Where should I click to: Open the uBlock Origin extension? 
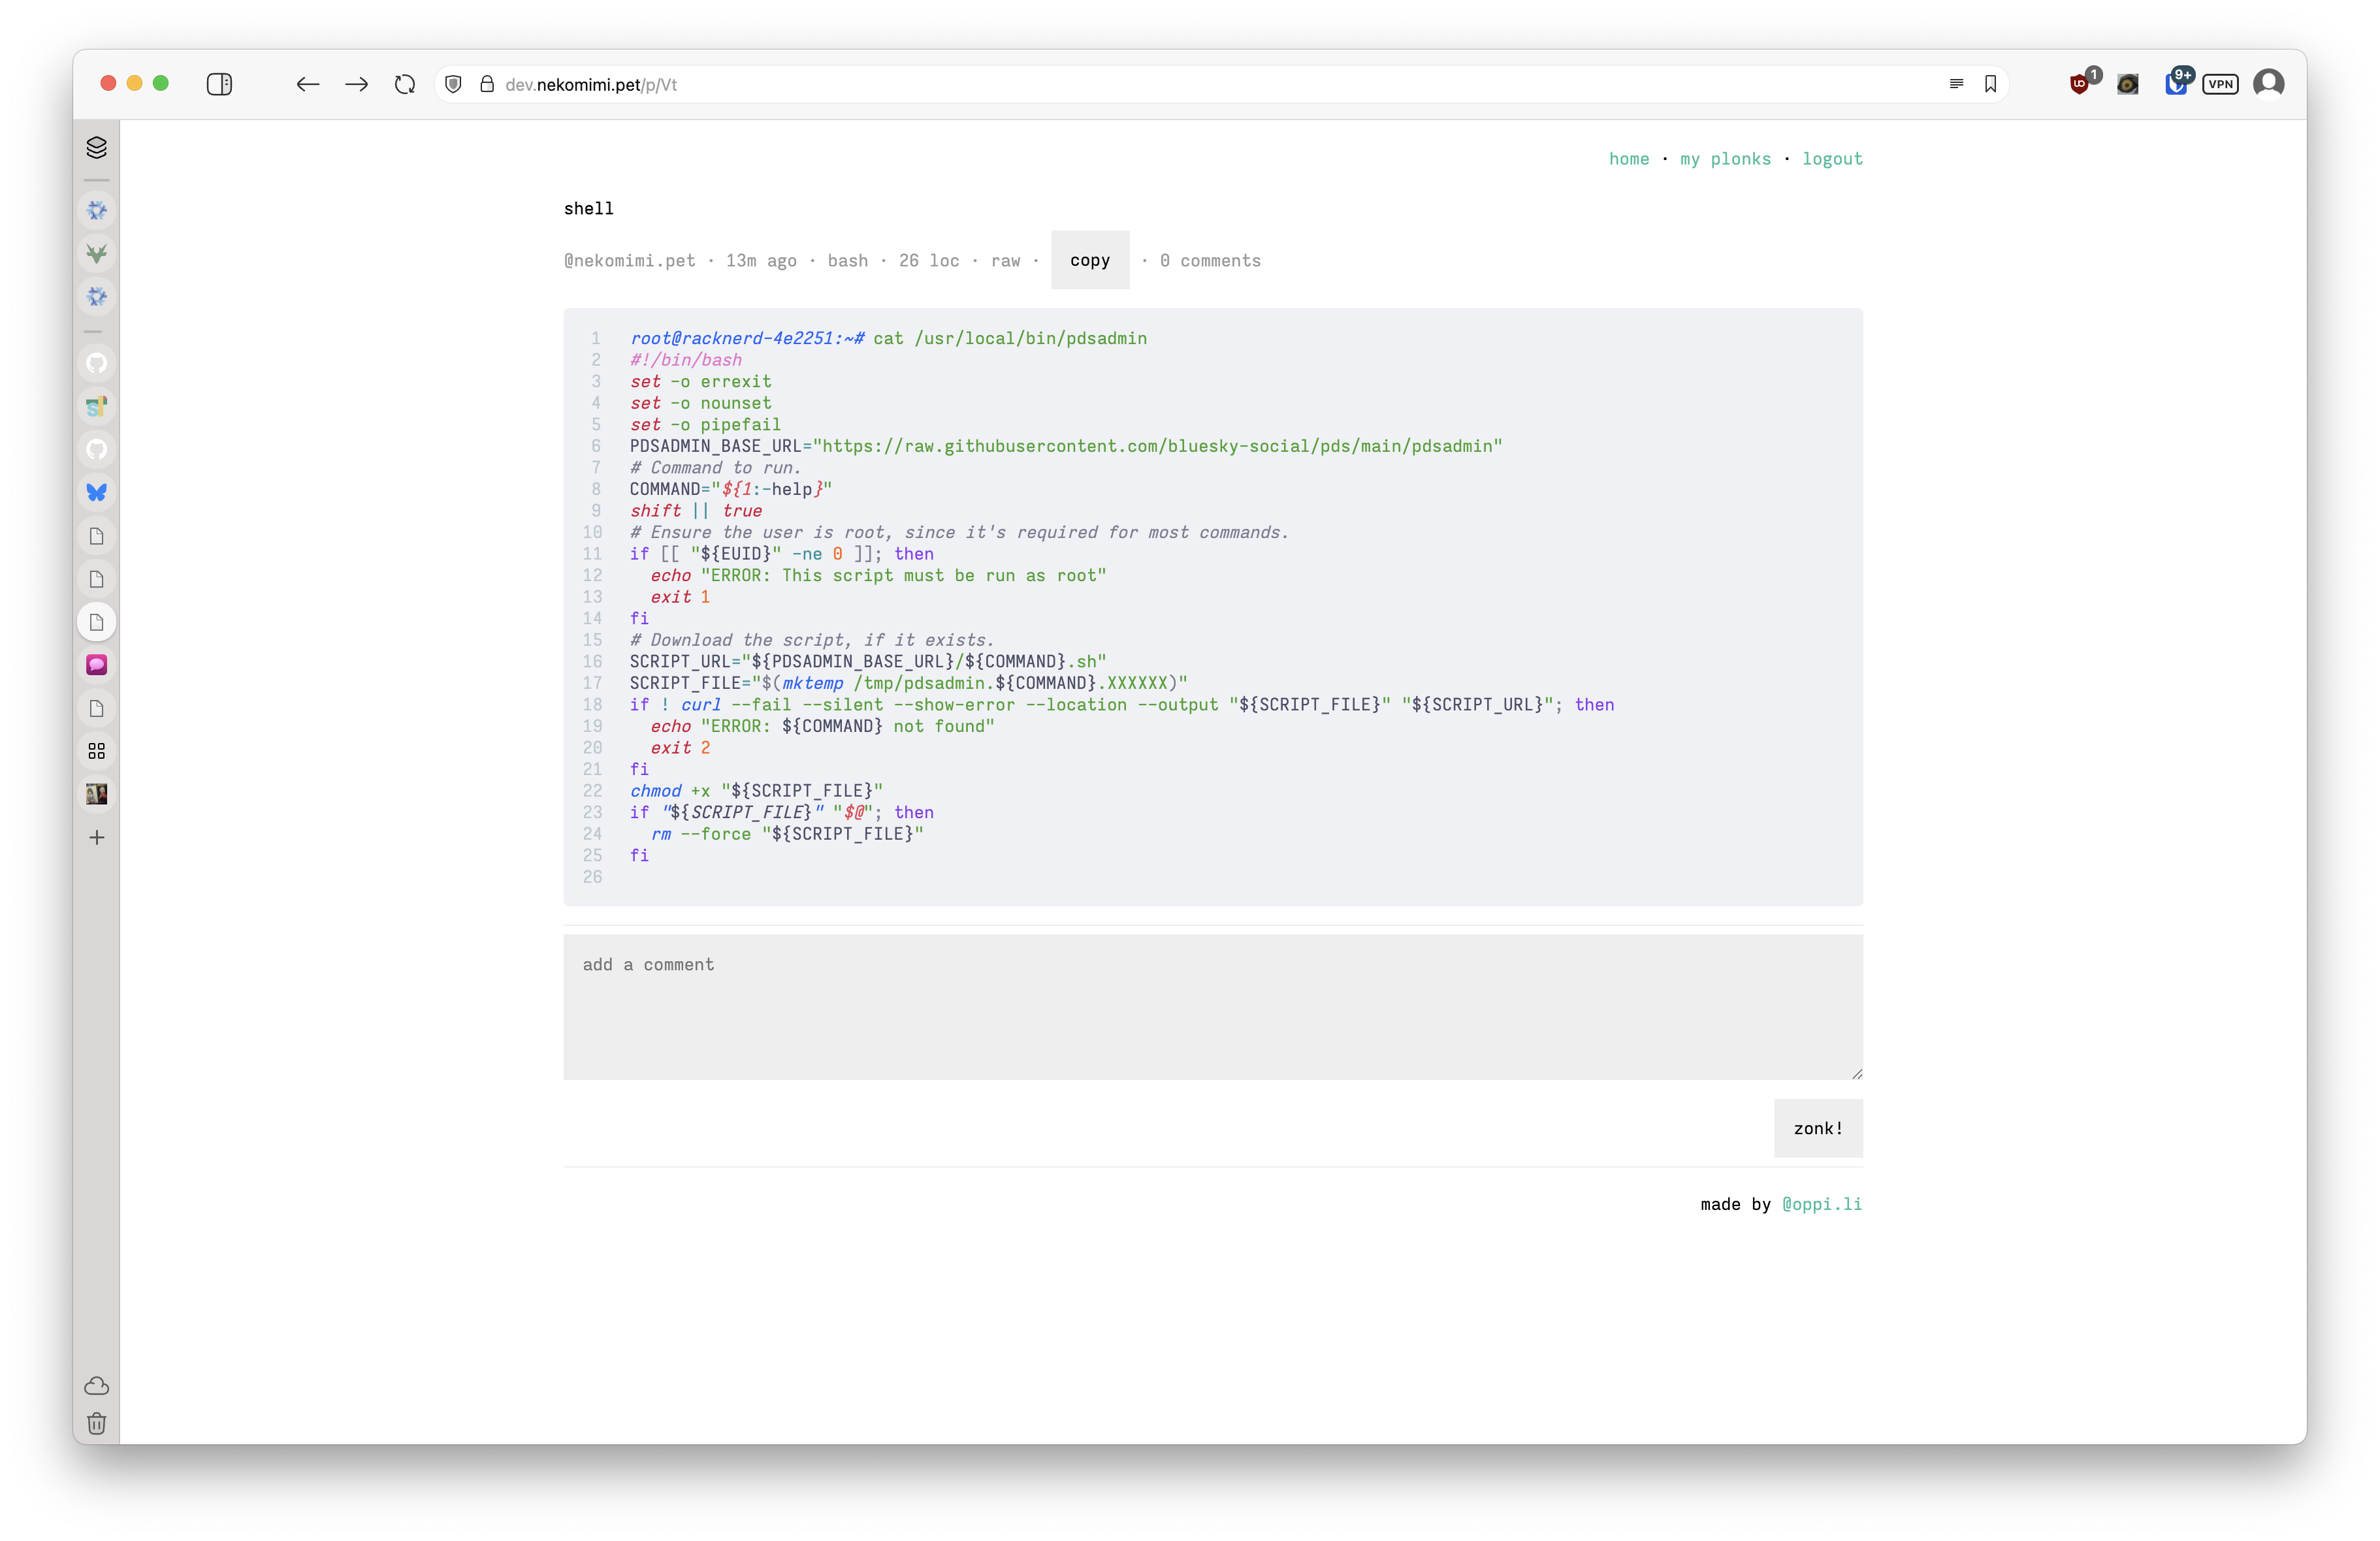click(x=2080, y=84)
